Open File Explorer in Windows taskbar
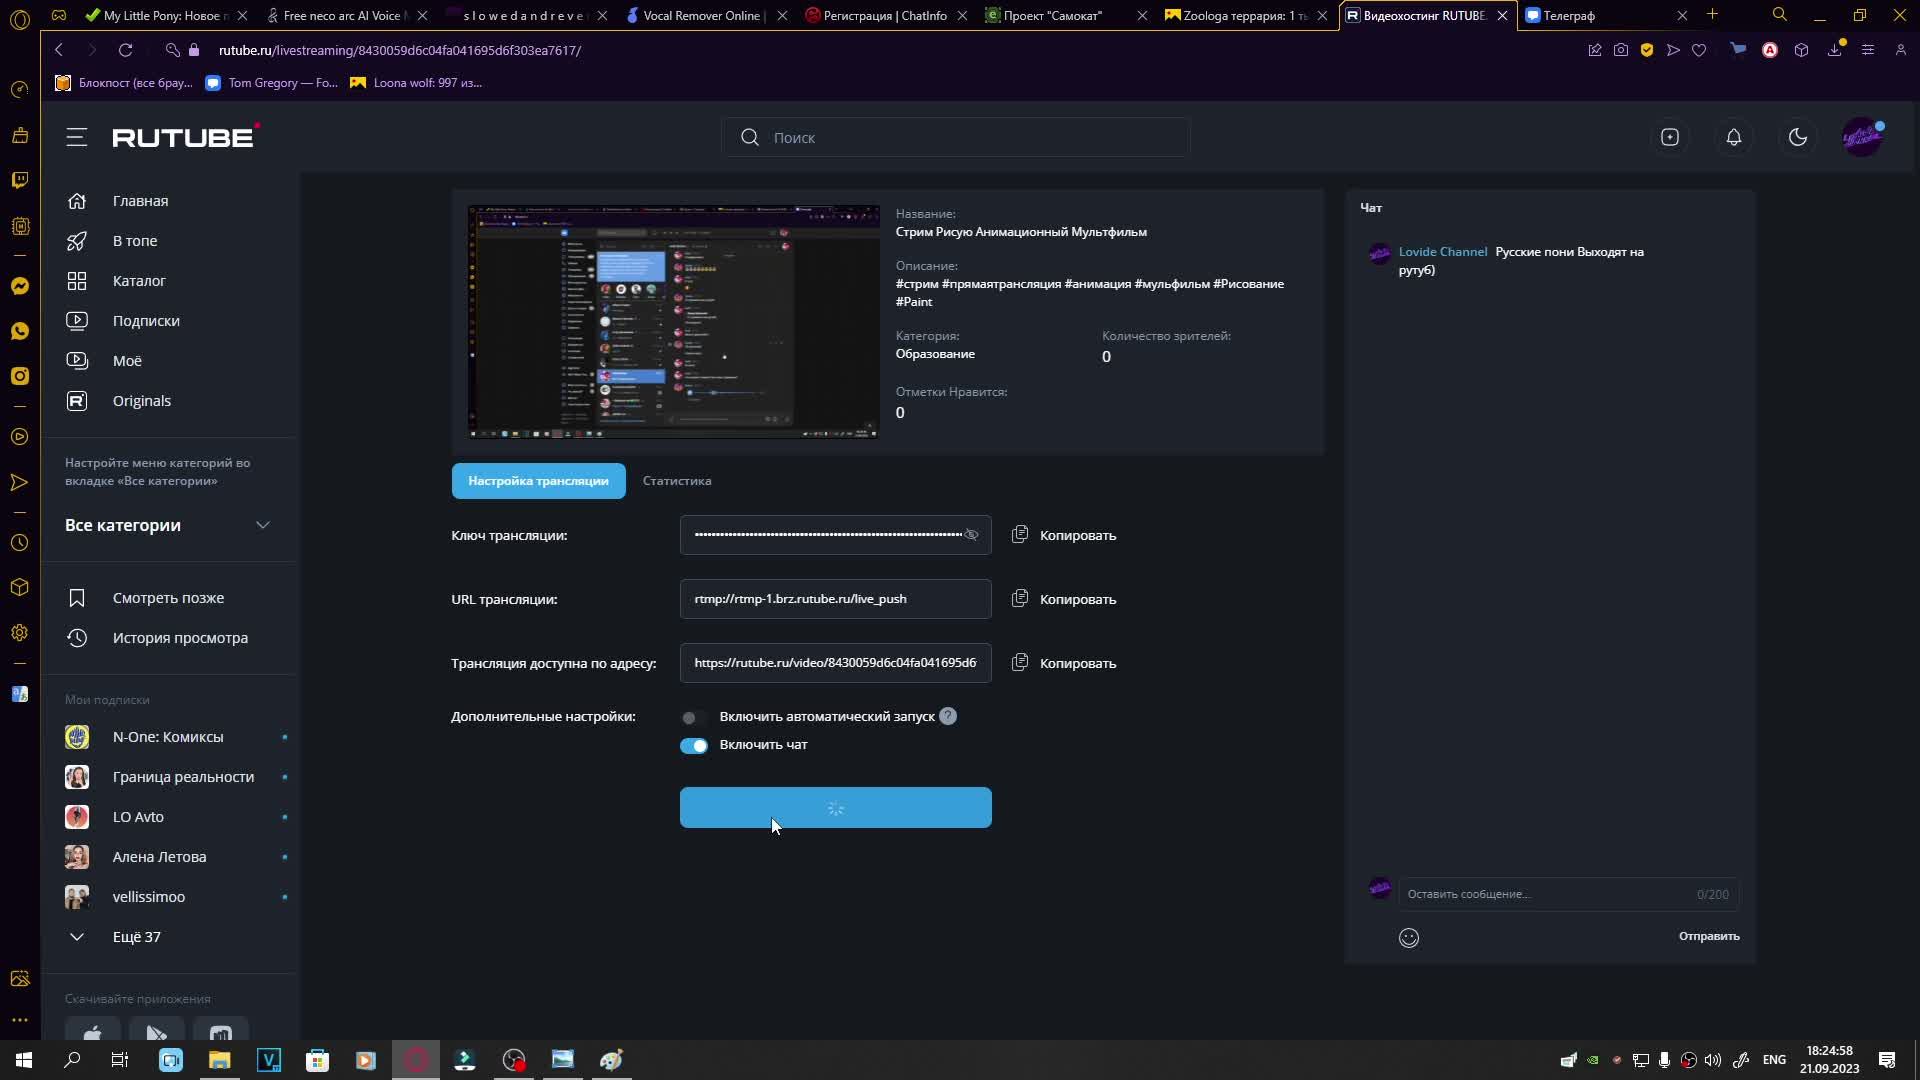 point(219,1060)
